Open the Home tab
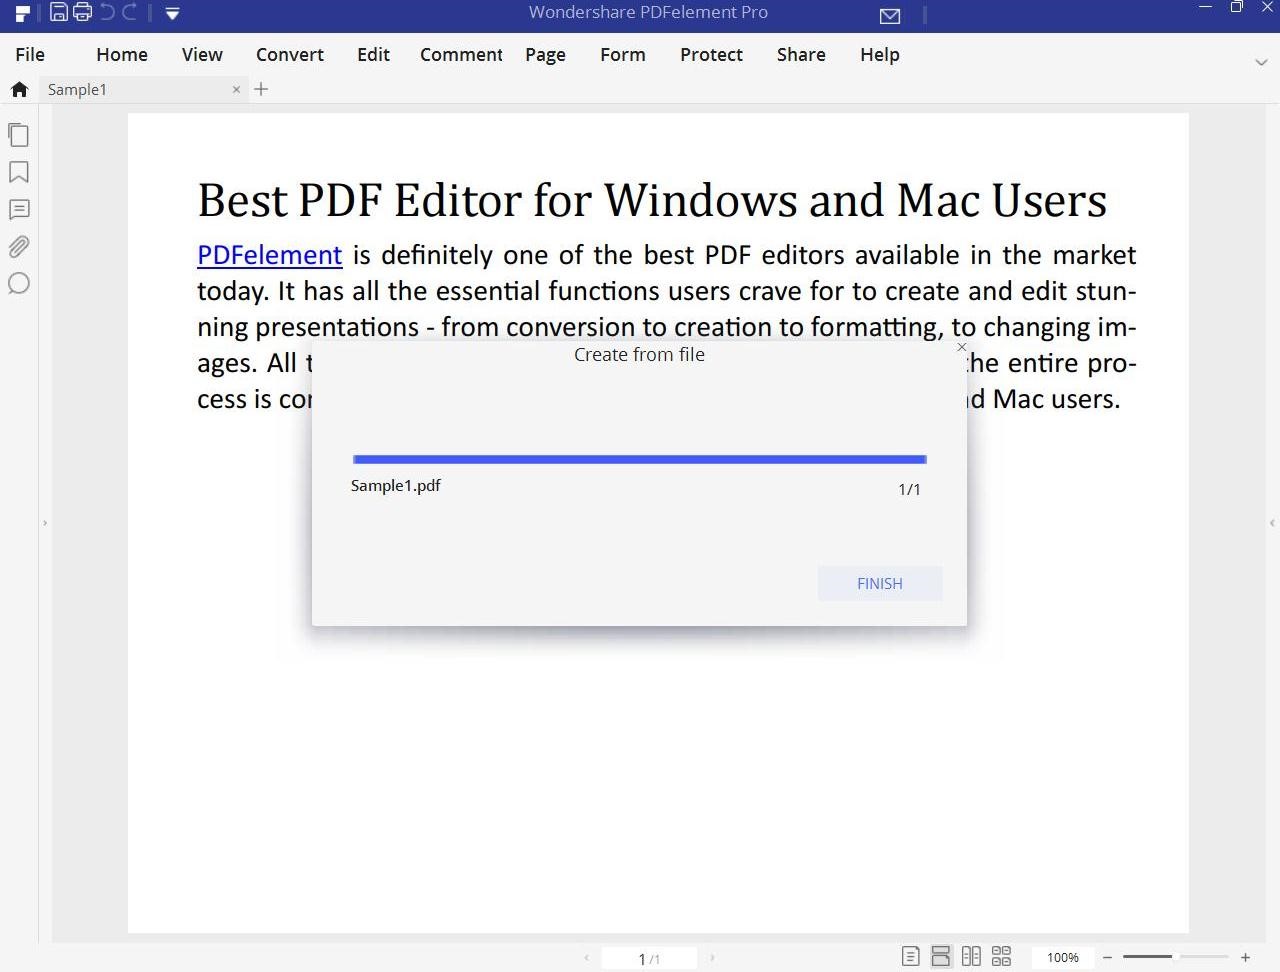This screenshot has height=972, width=1280. pyautogui.click(x=122, y=55)
